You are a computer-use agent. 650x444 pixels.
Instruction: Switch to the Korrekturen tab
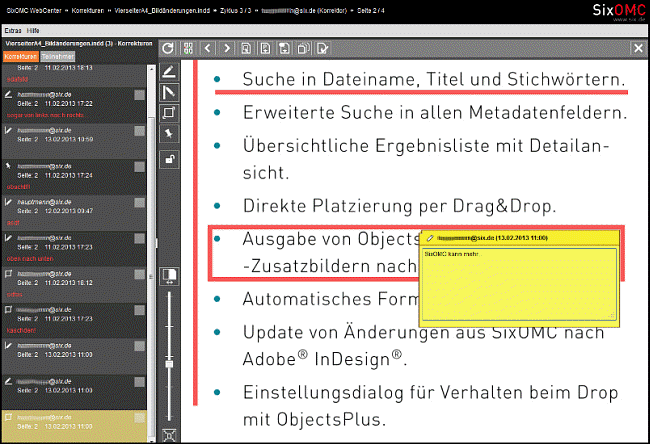coord(21,56)
